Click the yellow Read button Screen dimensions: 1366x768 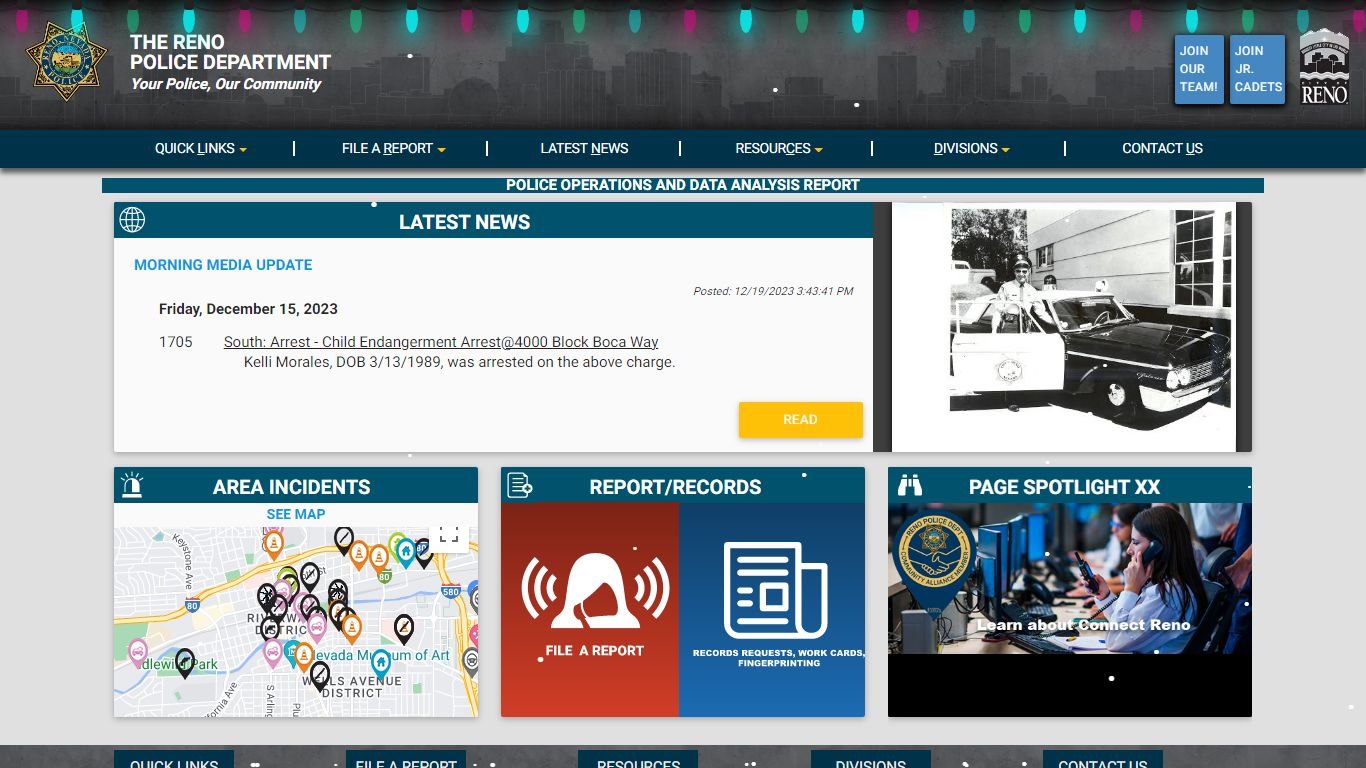[x=800, y=420]
